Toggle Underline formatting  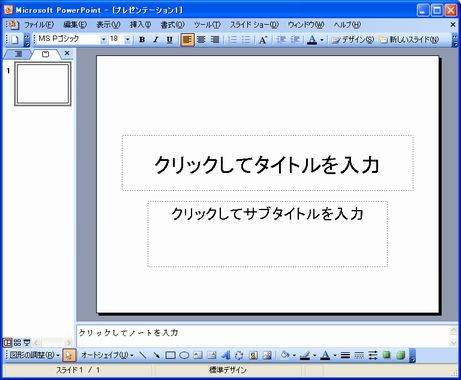tap(169, 40)
